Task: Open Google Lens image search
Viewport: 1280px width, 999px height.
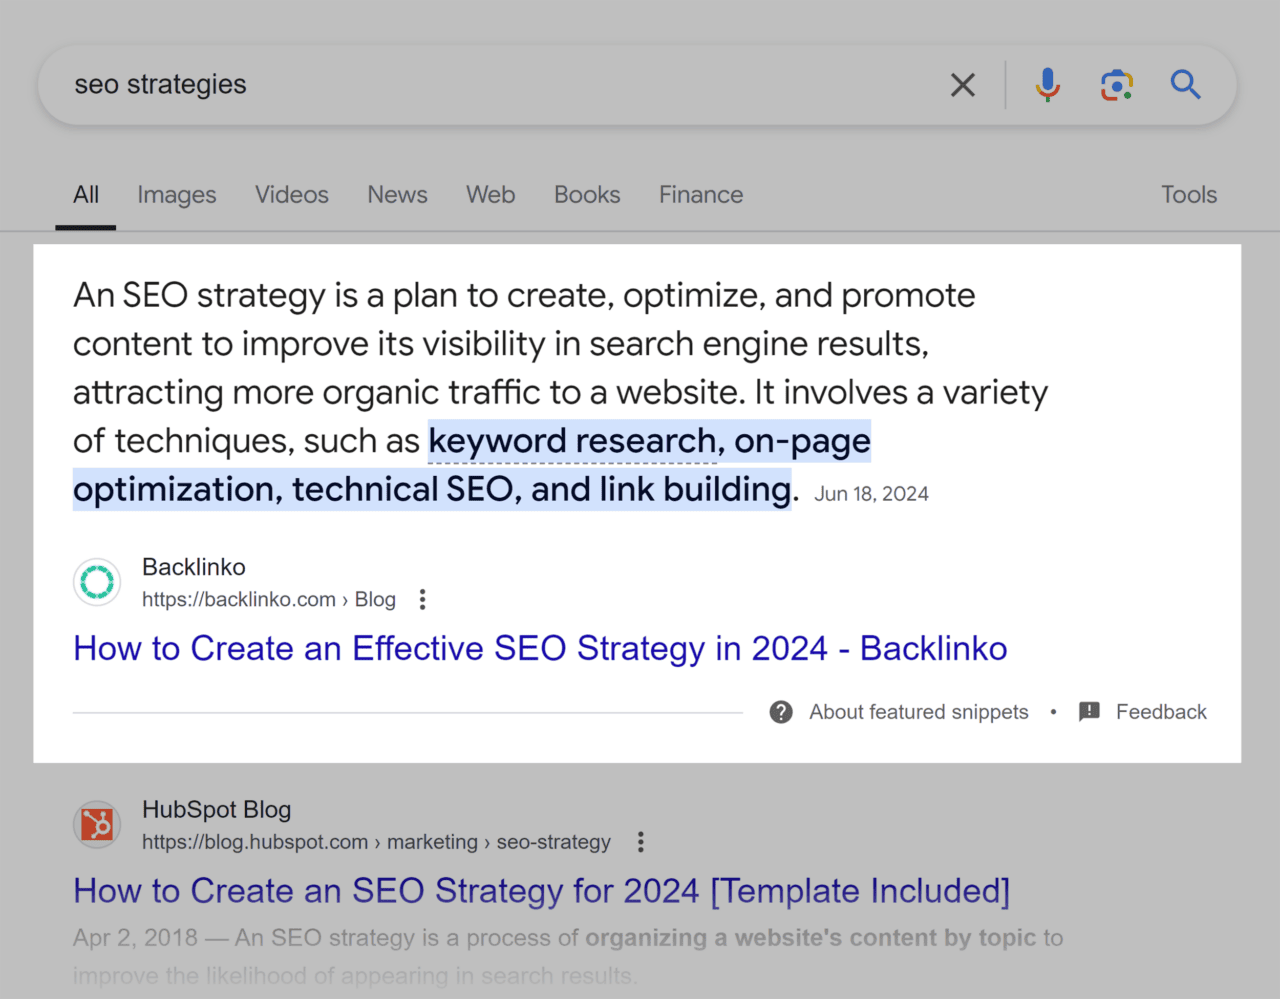Action: [1117, 85]
